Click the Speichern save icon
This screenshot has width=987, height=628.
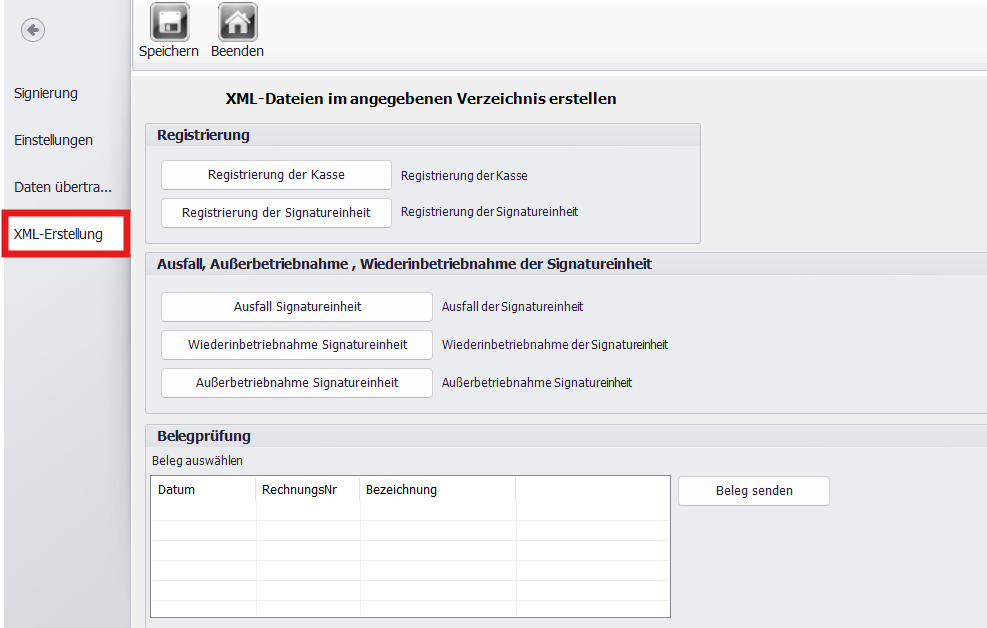[168, 20]
